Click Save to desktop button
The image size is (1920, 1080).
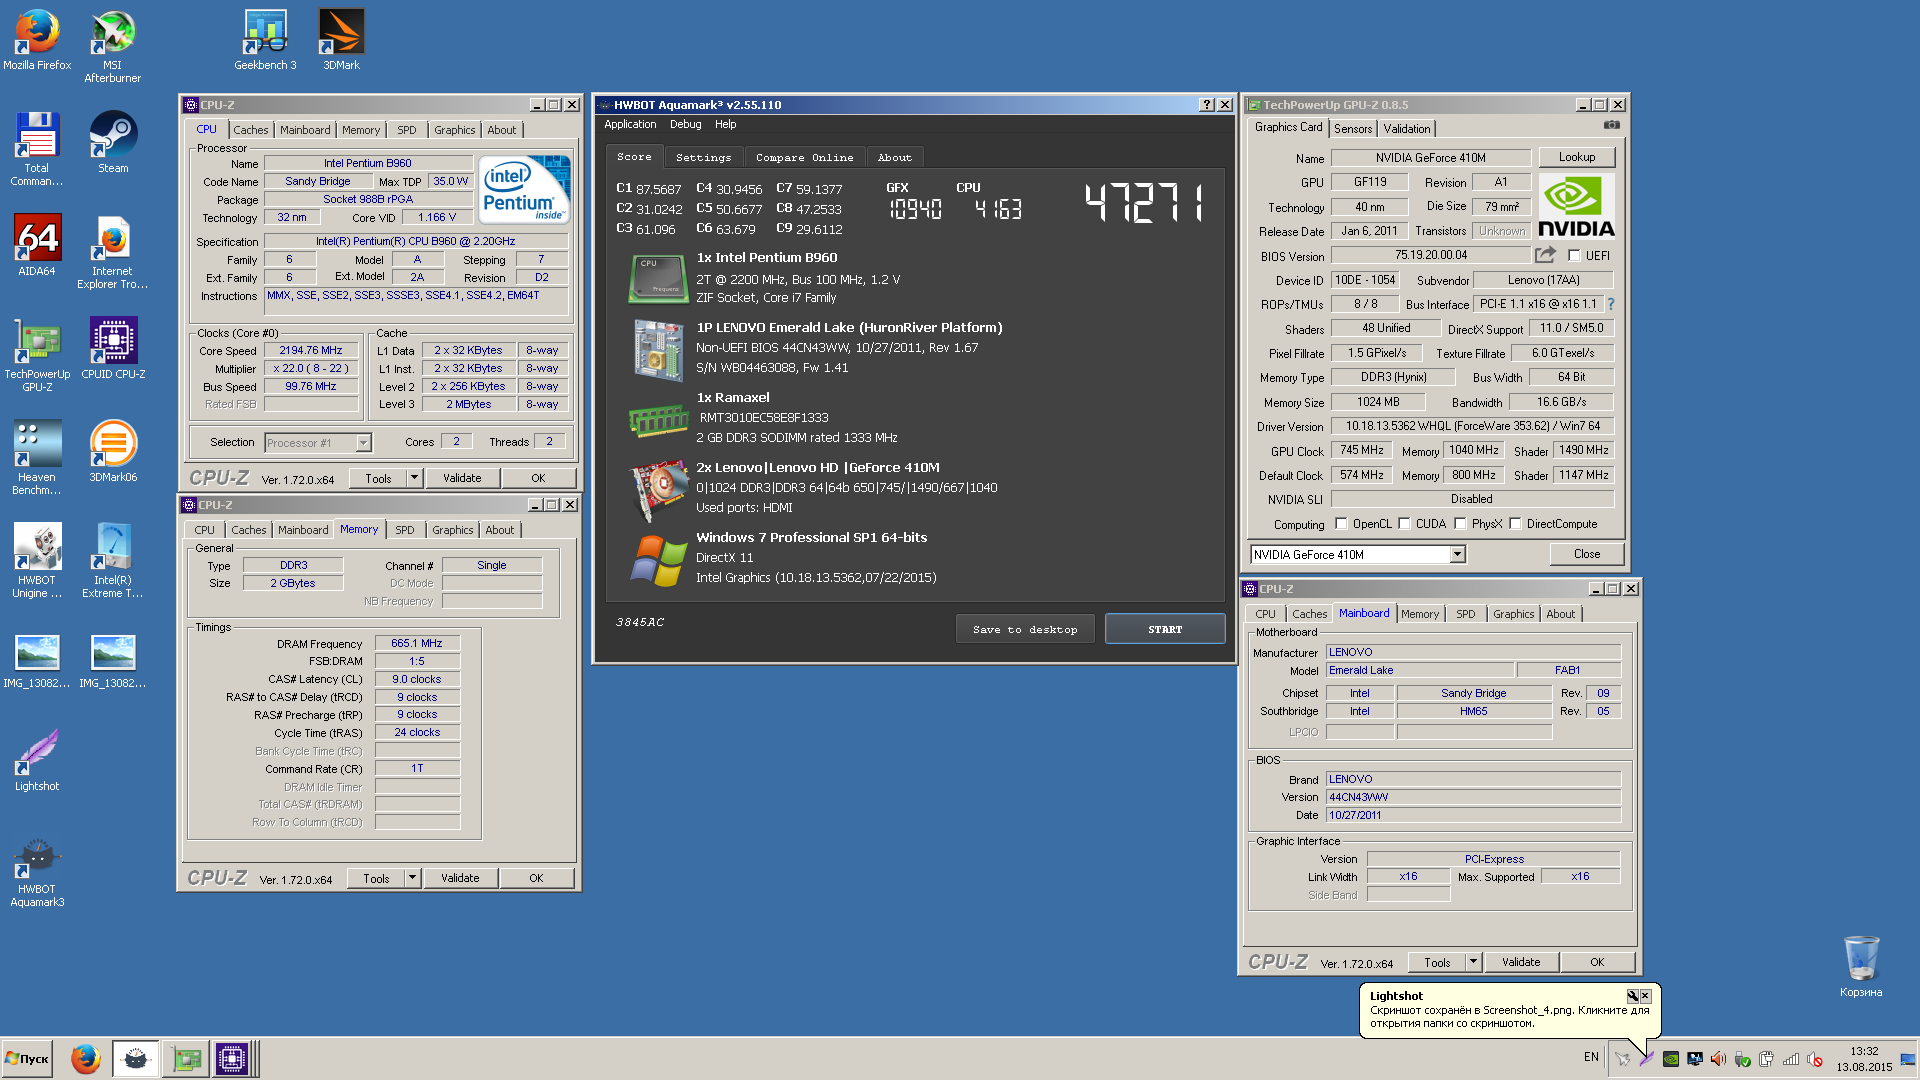pos(1025,629)
